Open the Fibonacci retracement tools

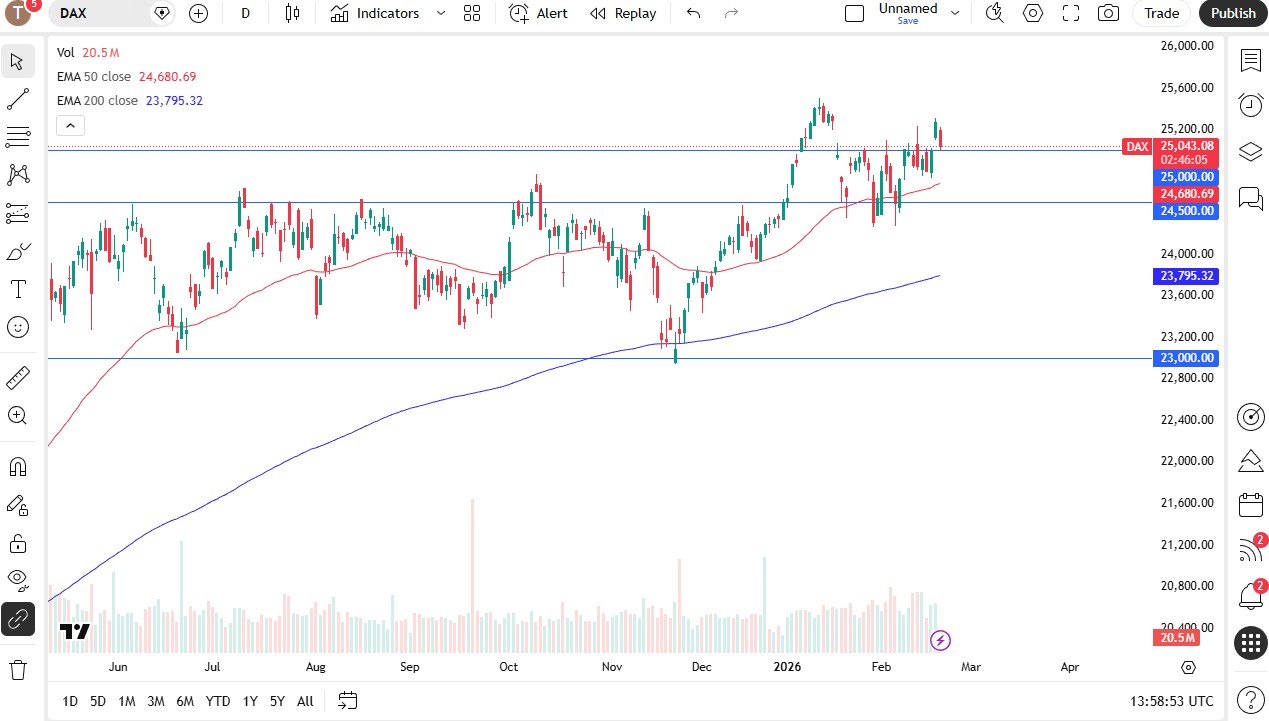click(17, 137)
